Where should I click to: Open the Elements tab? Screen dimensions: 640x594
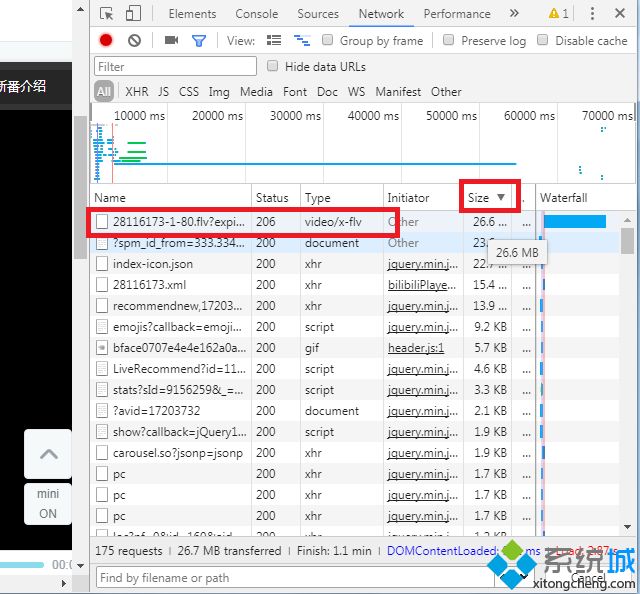(192, 14)
